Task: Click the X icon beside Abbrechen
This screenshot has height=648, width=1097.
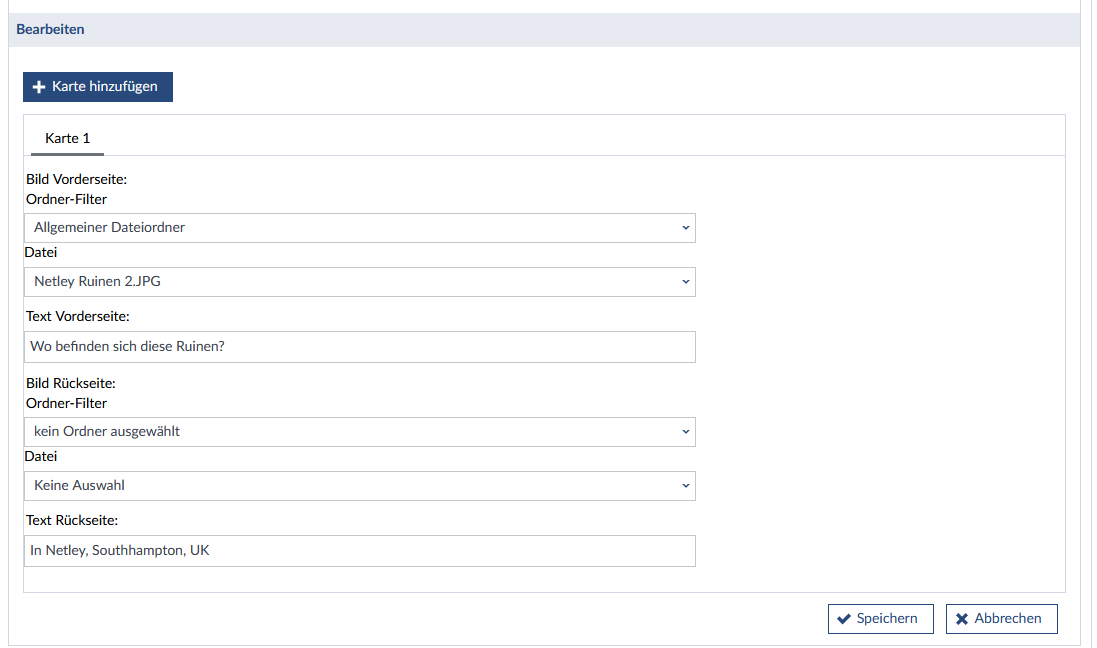Action: click(962, 619)
